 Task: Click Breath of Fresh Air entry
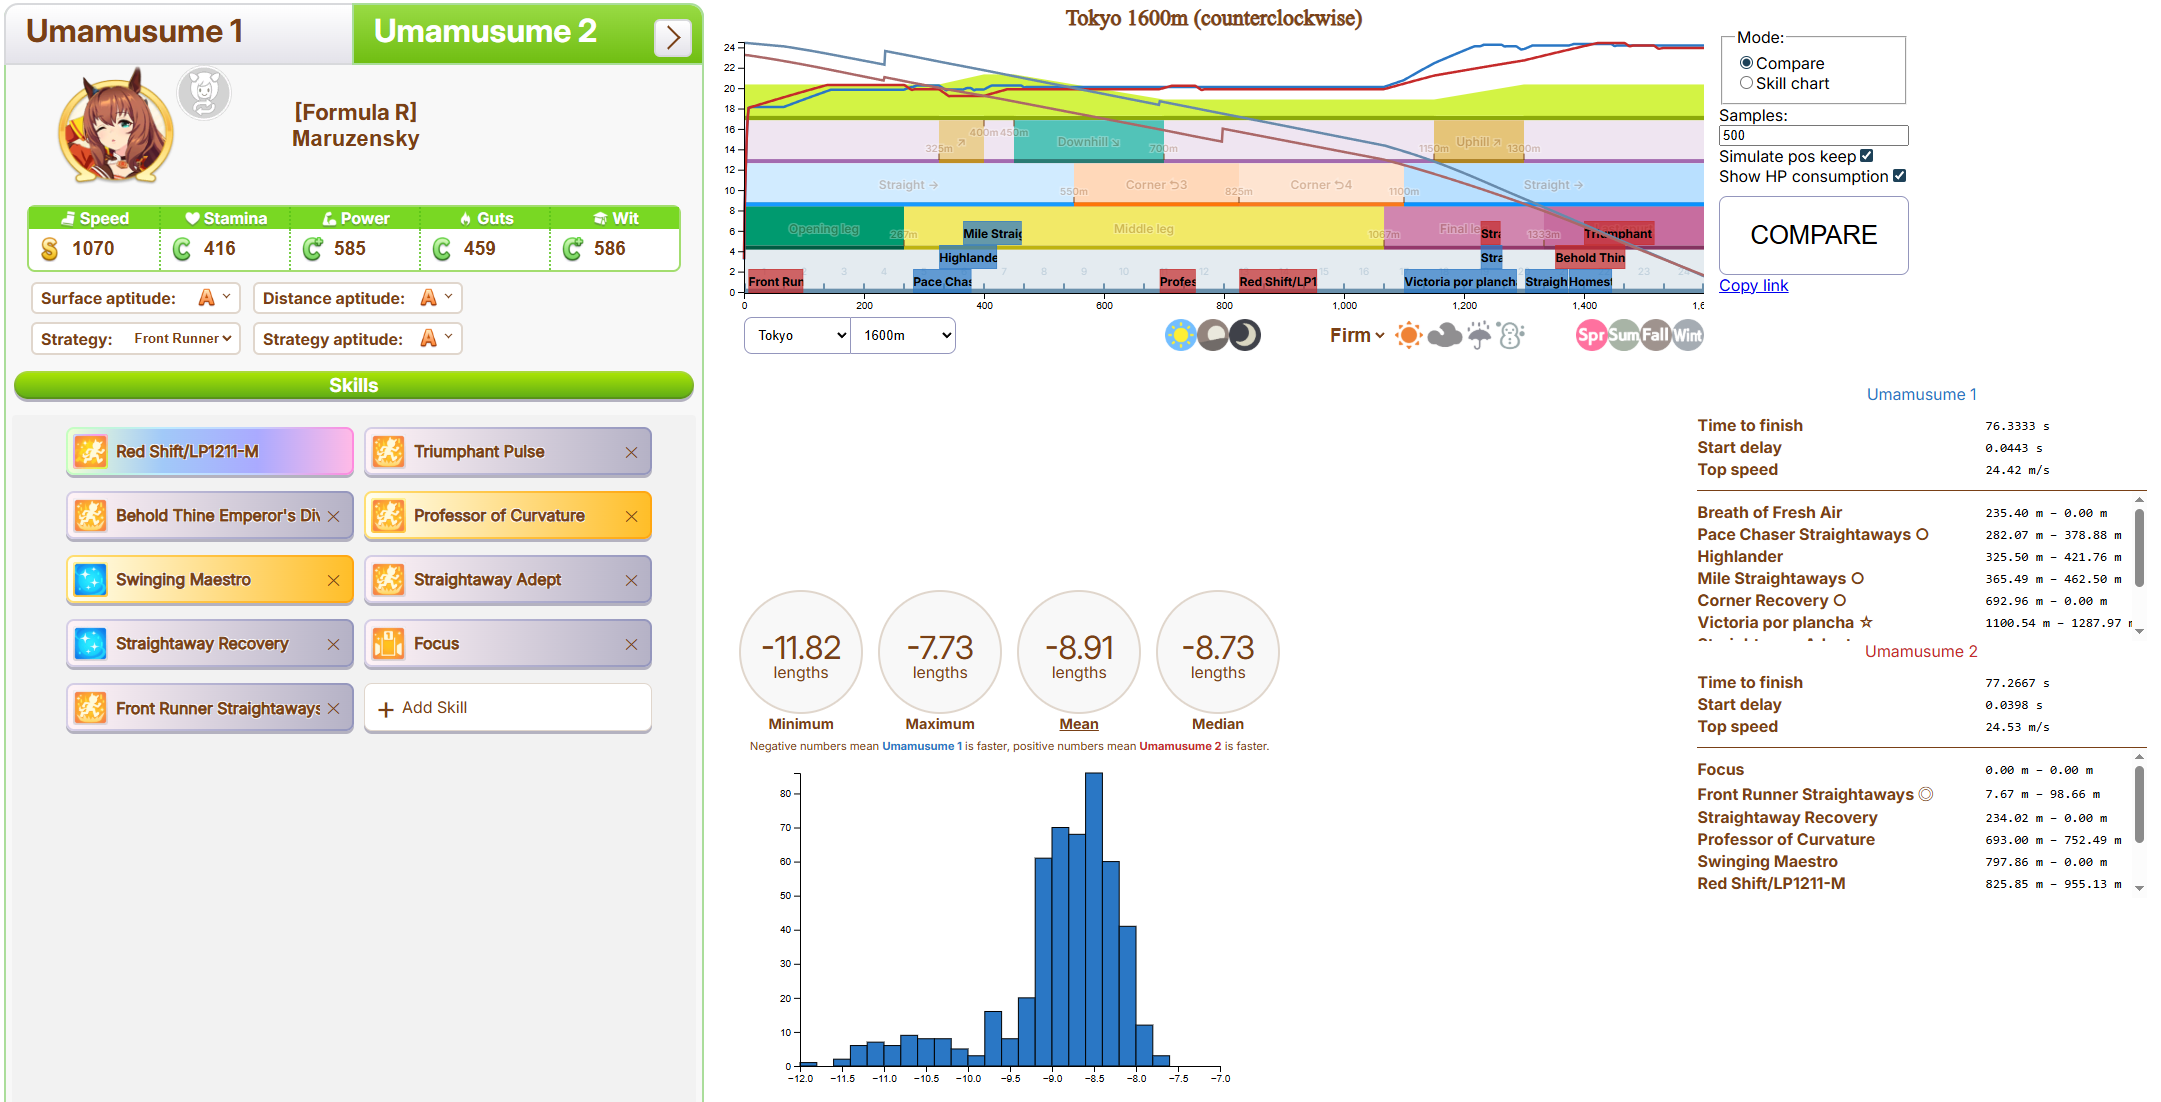[1769, 512]
